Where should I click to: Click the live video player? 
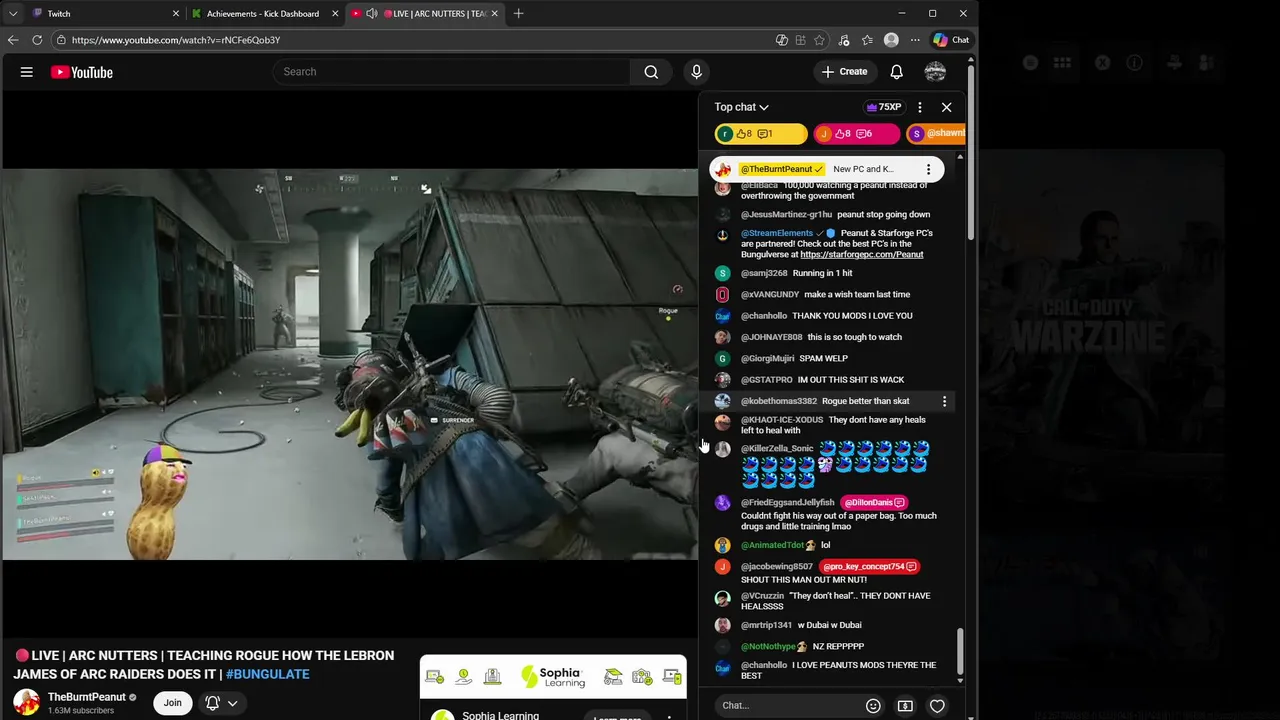[349, 364]
